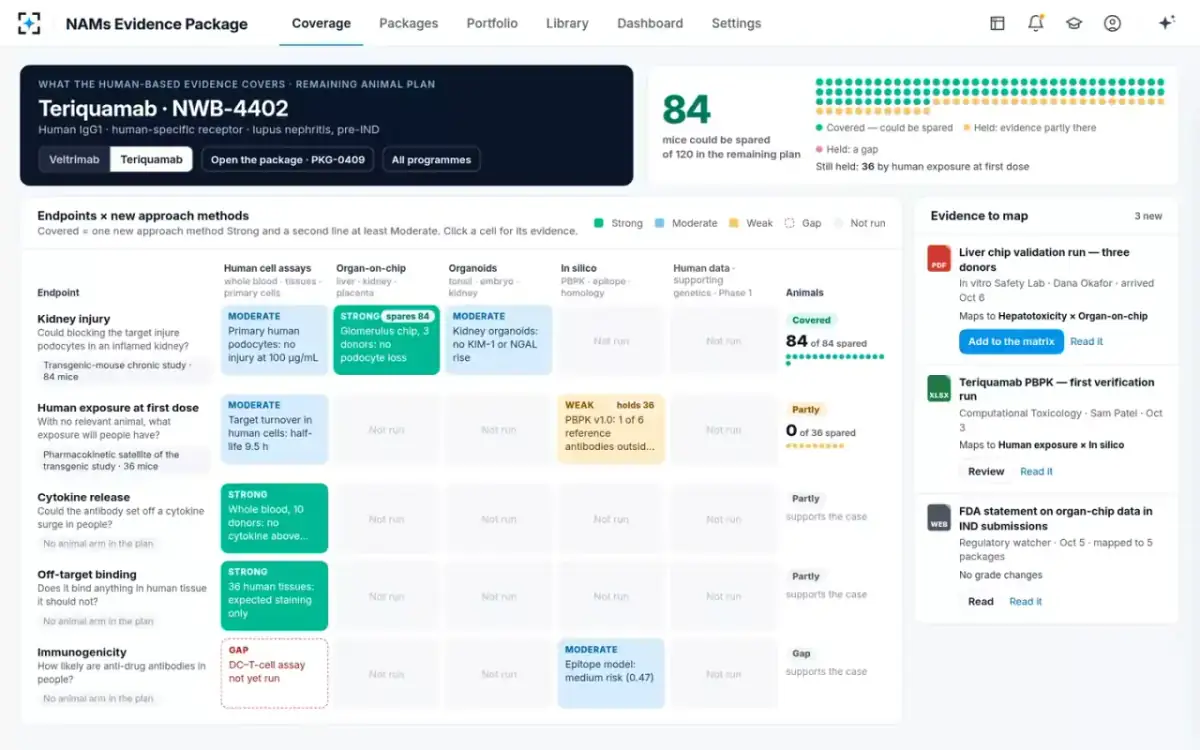This screenshot has width=1200, height=750.
Task: Click Read on the FDA statement item
Action: [x=981, y=602]
